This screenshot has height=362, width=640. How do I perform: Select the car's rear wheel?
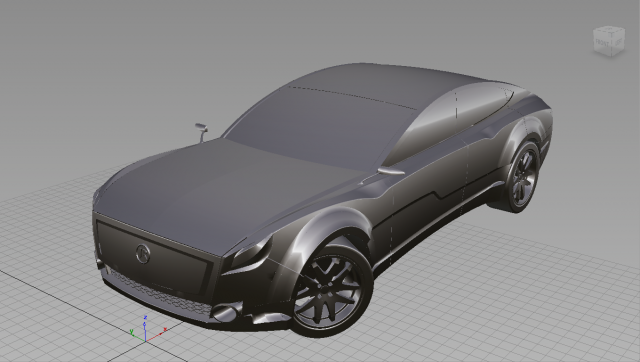(522, 177)
